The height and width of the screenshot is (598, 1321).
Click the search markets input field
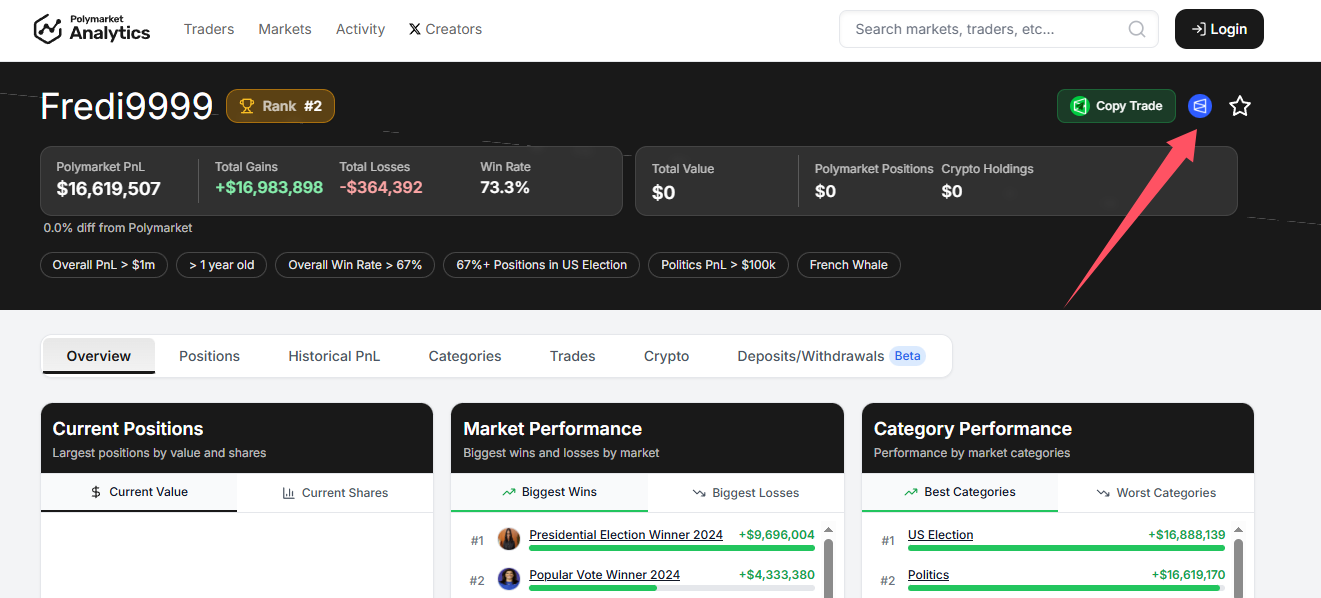click(x=985, y=29)
